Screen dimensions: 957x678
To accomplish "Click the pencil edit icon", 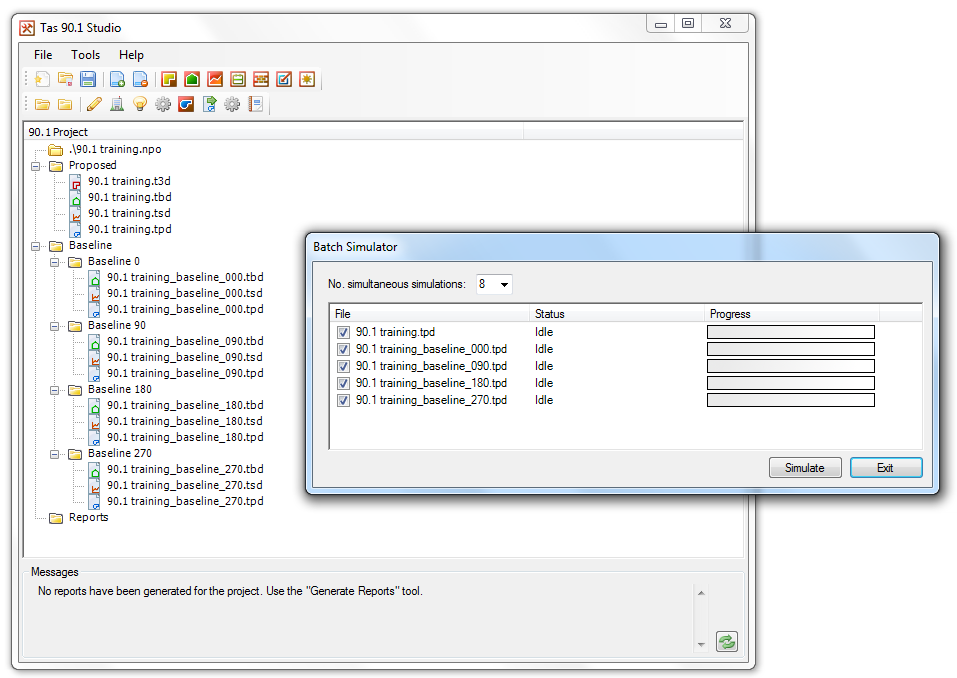I will click(x=94, y=104).
